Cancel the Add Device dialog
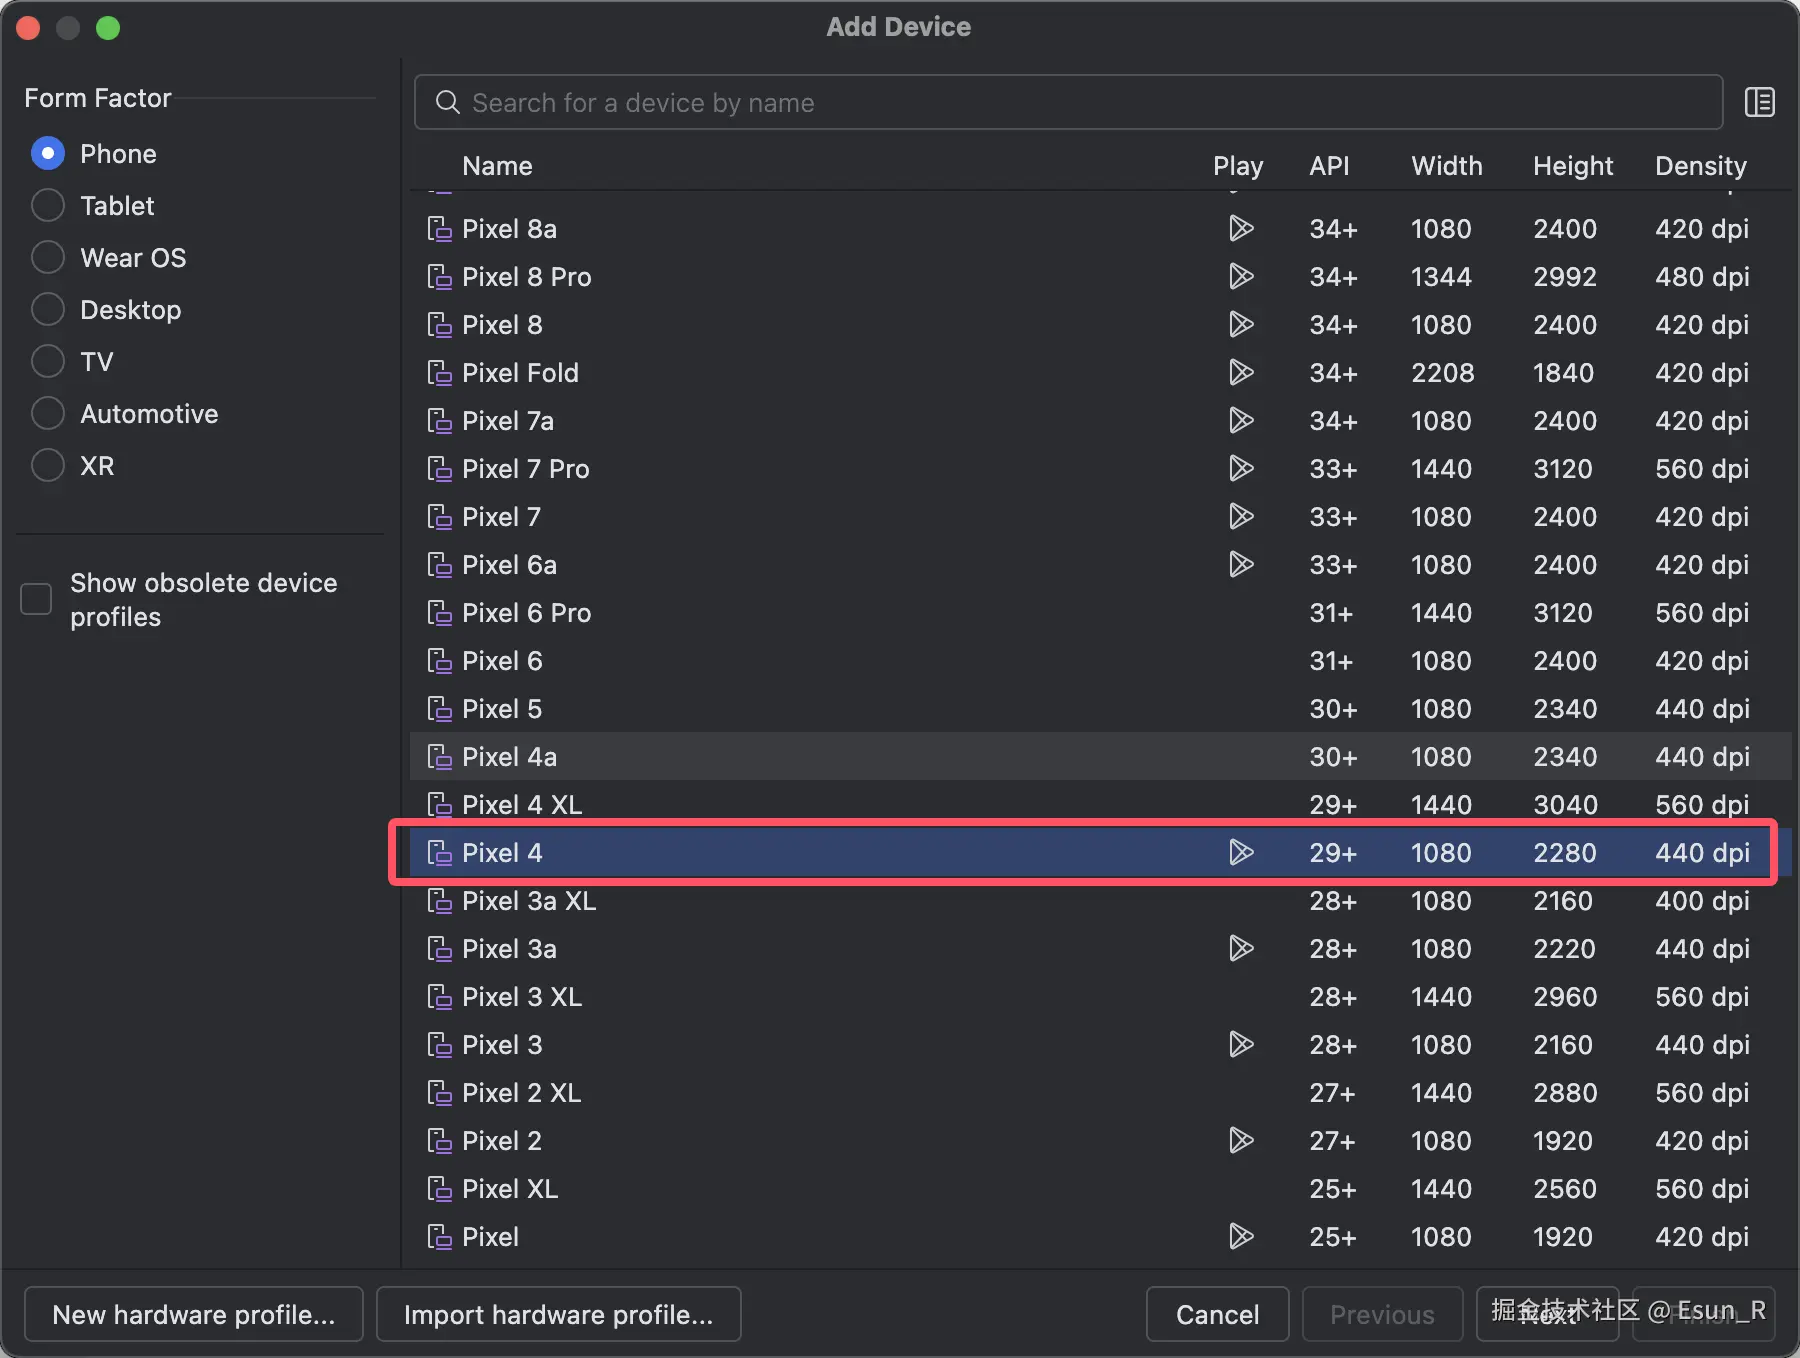This screenshot has height=1358, width=1800. [x=1217, y=1314]
